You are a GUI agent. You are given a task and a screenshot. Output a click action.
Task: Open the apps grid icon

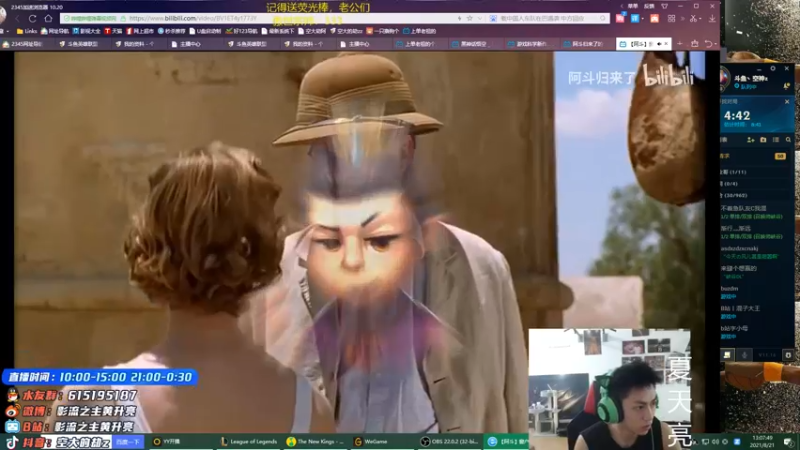pyautogui.click(x=671, y=18)
